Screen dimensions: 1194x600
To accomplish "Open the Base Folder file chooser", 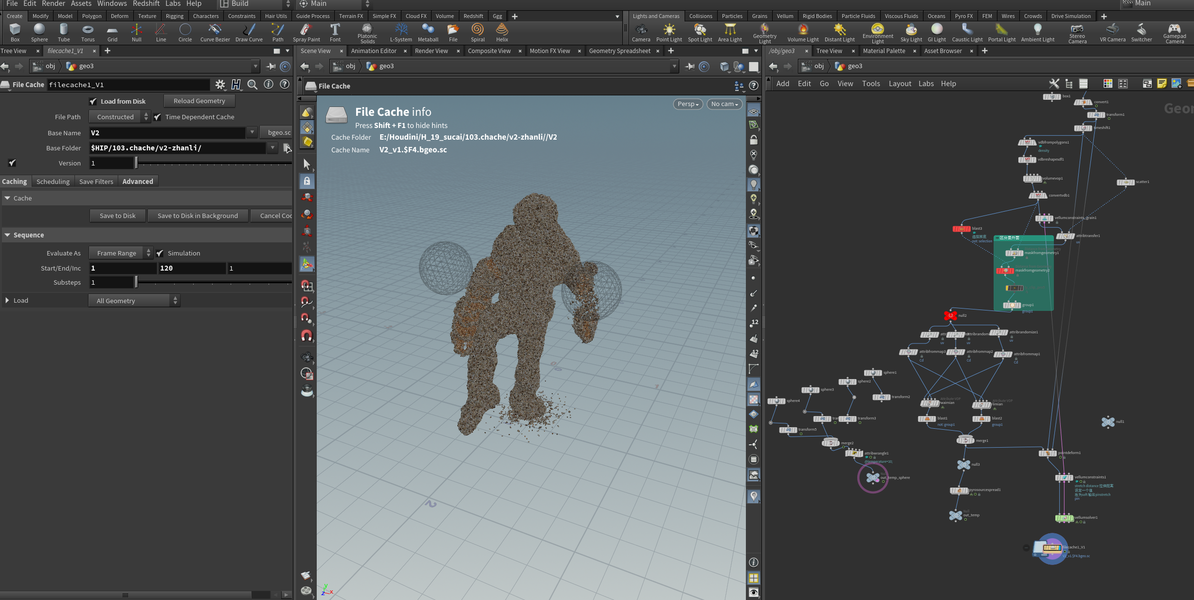I will click(287, 148).
